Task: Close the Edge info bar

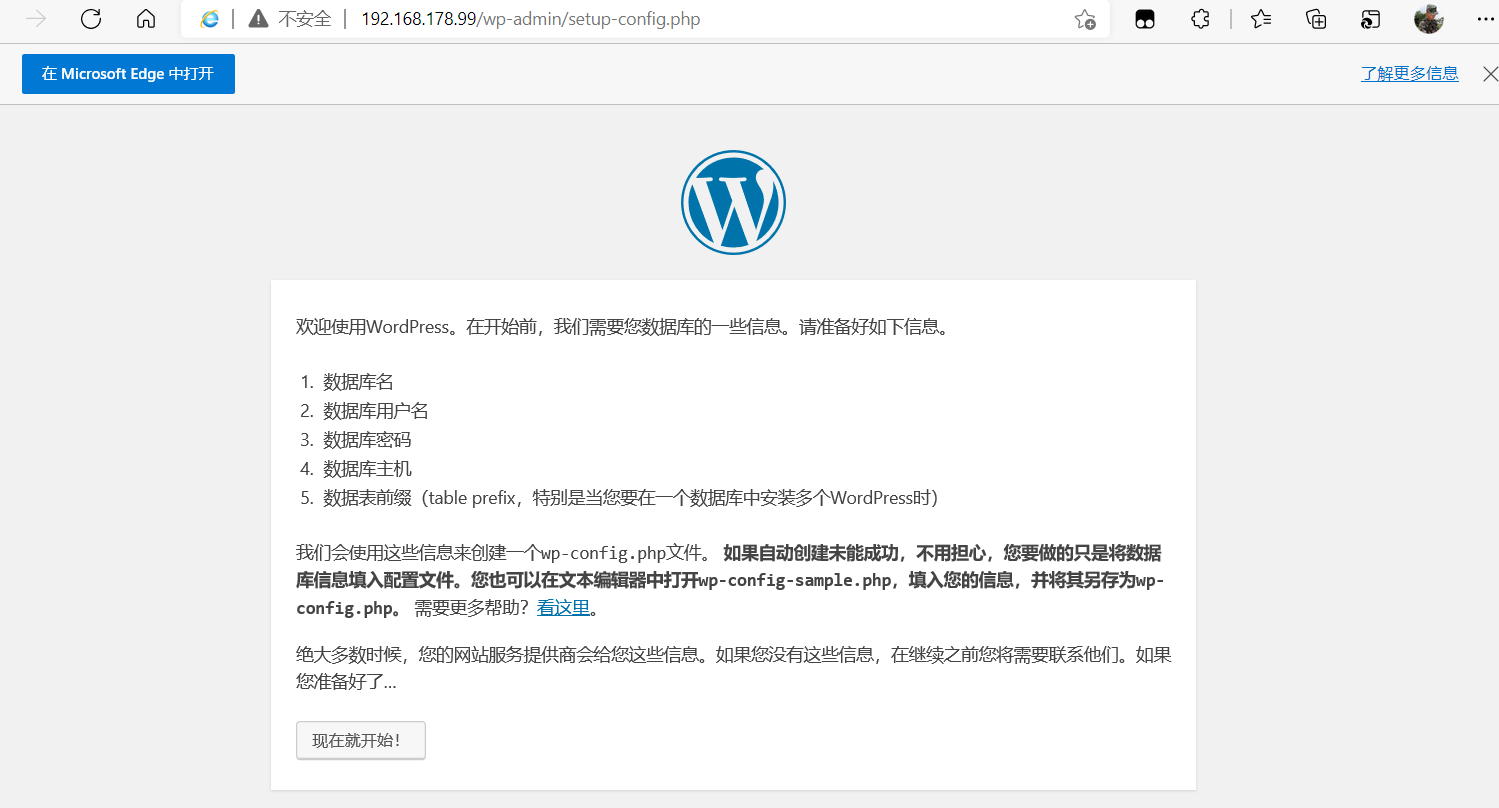Action: 1490,74
